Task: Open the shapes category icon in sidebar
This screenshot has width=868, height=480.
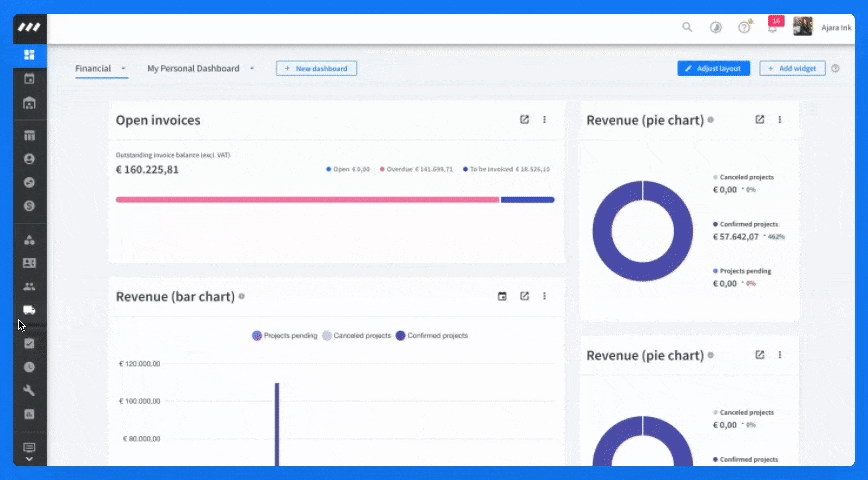Action: pos(29,240)
